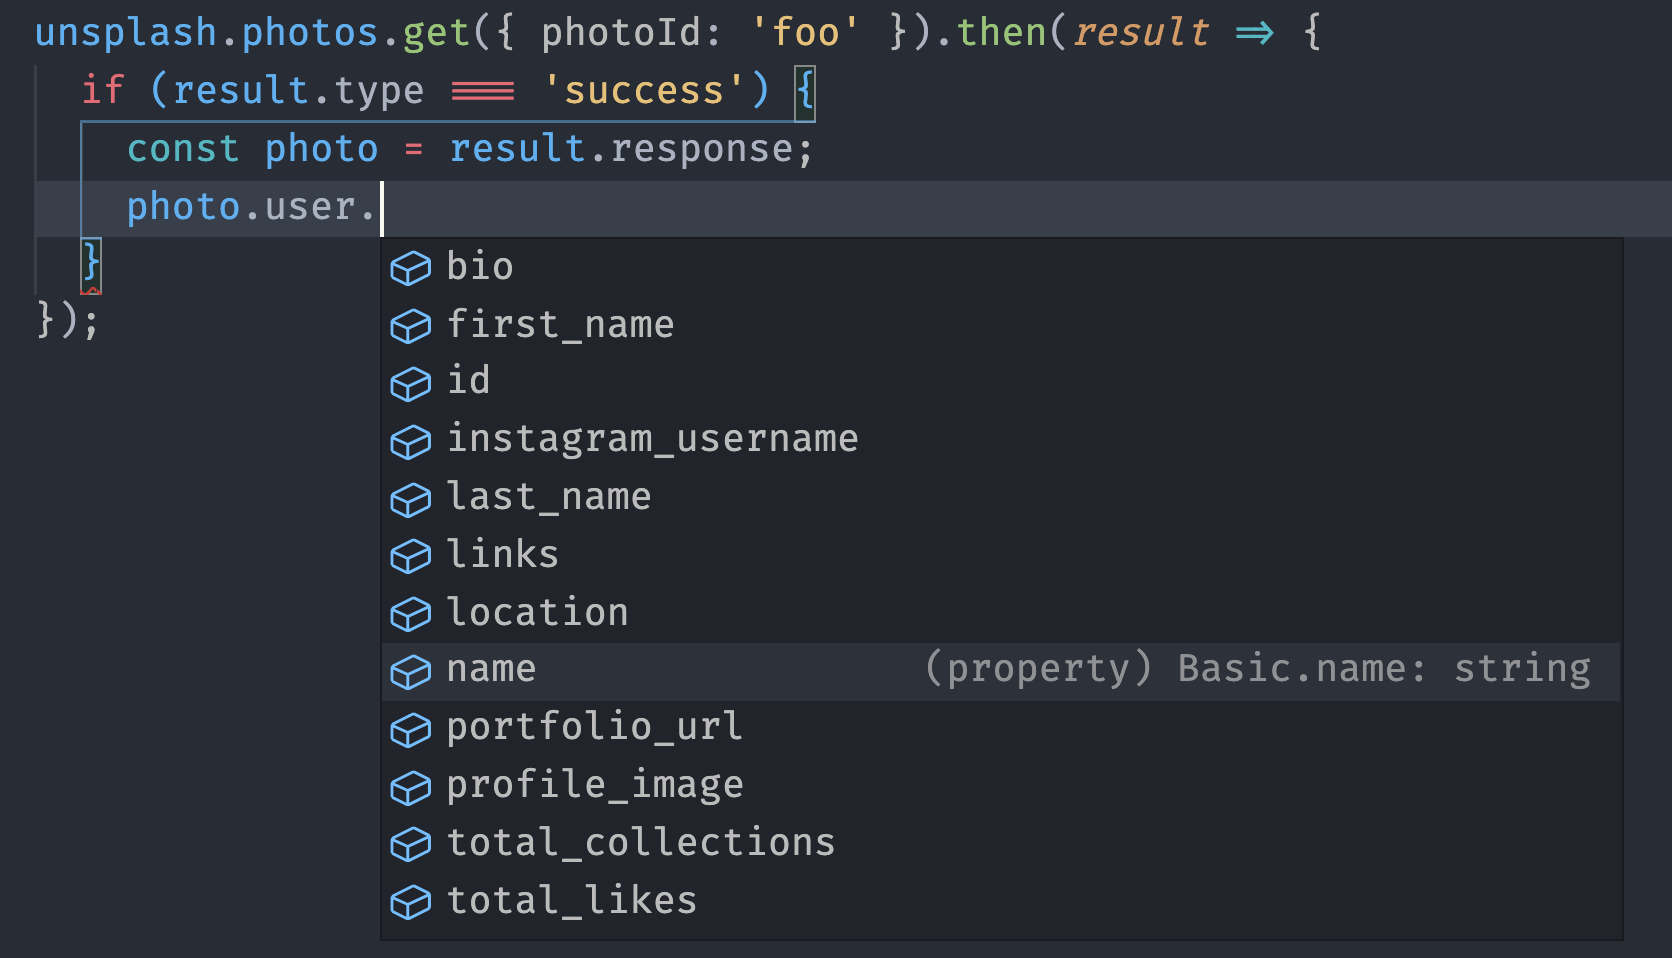Accept the highlighted name suggestion
This screenshot has width=1672, height=958.
tap(1001, 670)
